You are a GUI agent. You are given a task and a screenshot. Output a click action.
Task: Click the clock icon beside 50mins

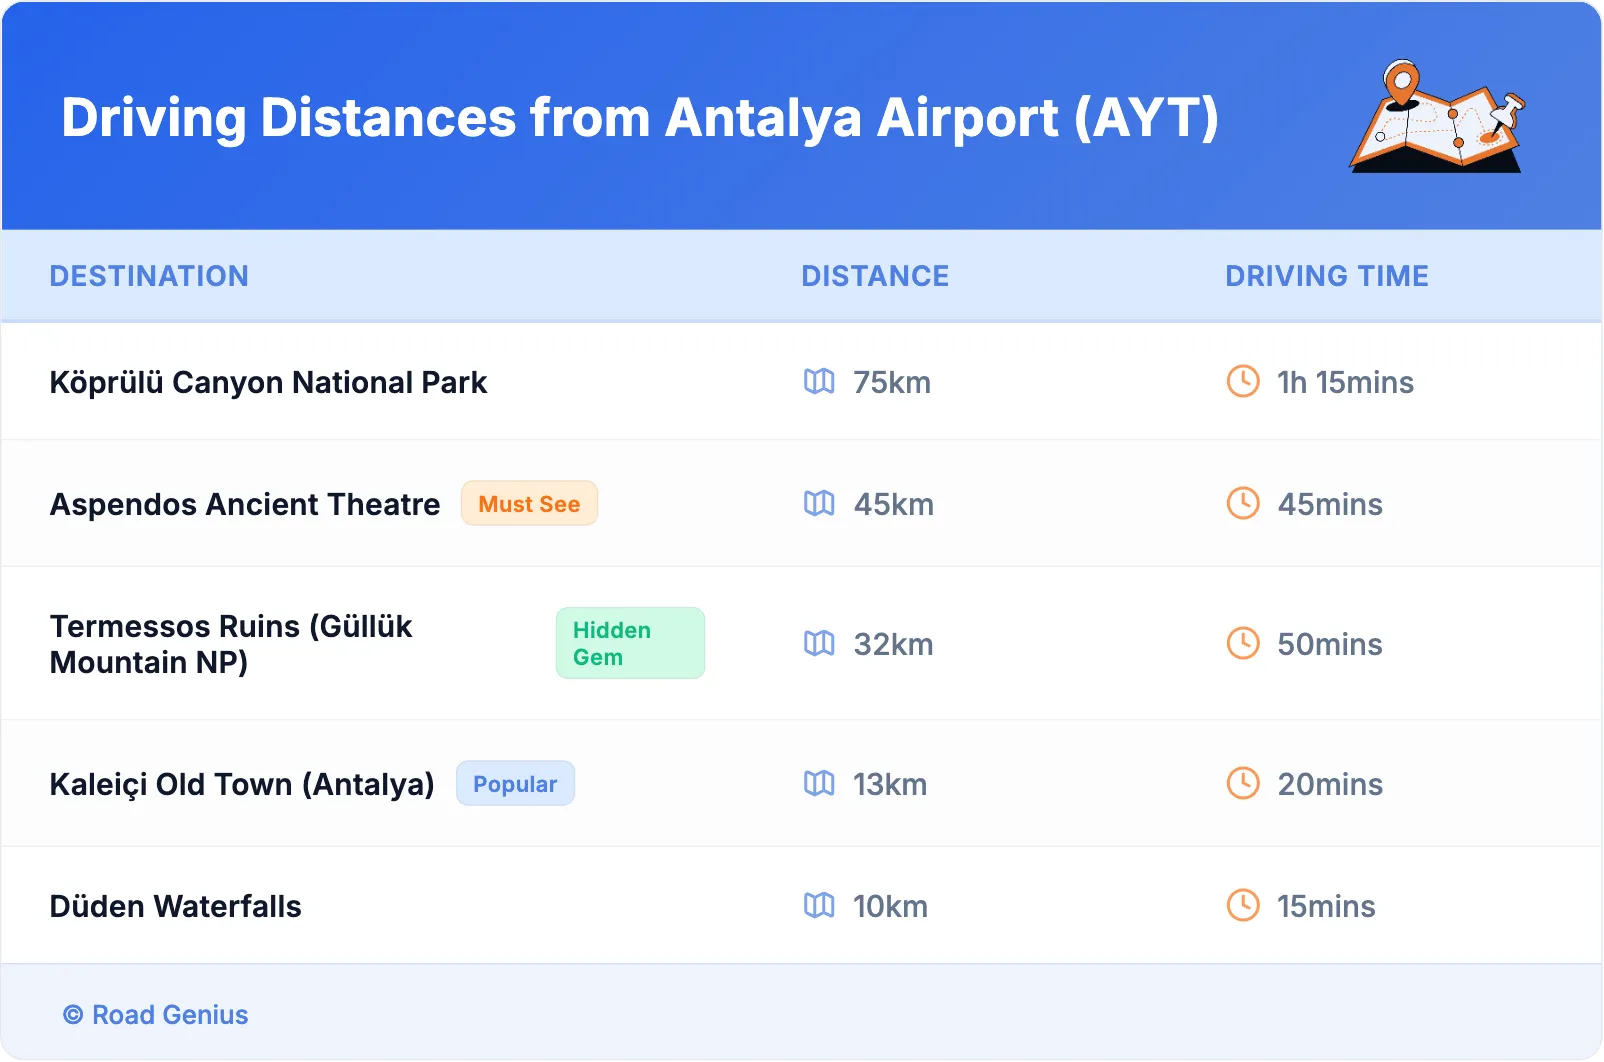(x=1243, y=643)
